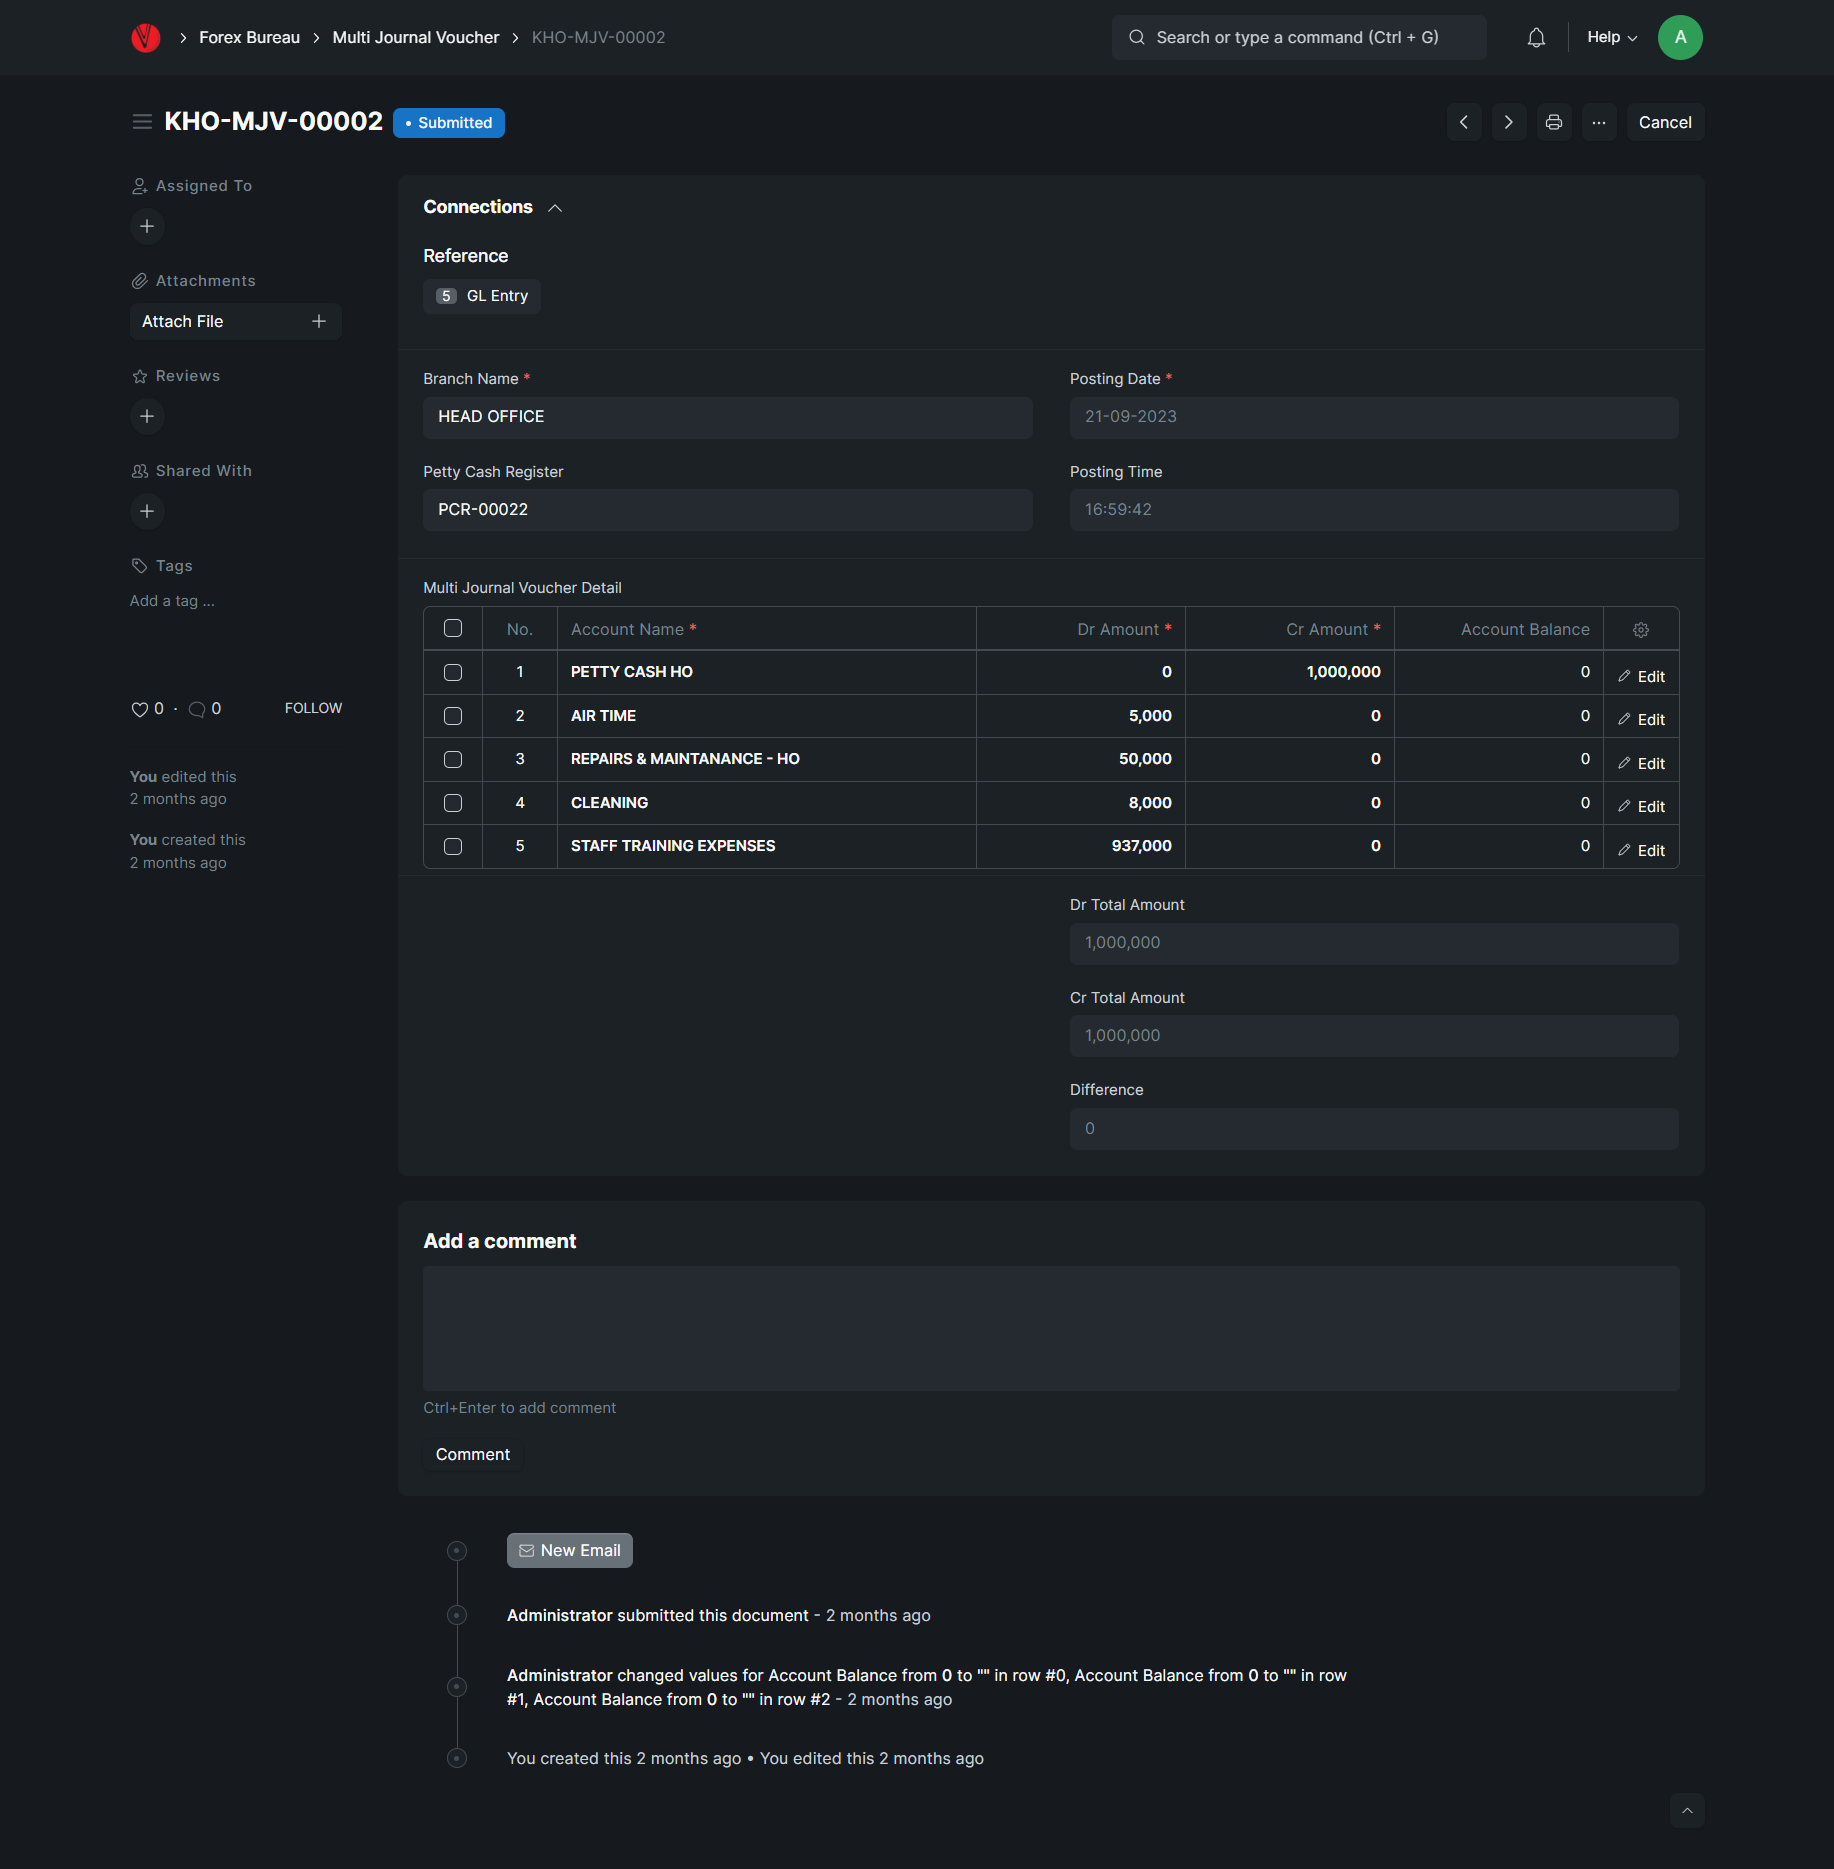Click Dr Amount 937,000 cell
Viewport: 1834px width, 1869px height.
coord(1081,846)
